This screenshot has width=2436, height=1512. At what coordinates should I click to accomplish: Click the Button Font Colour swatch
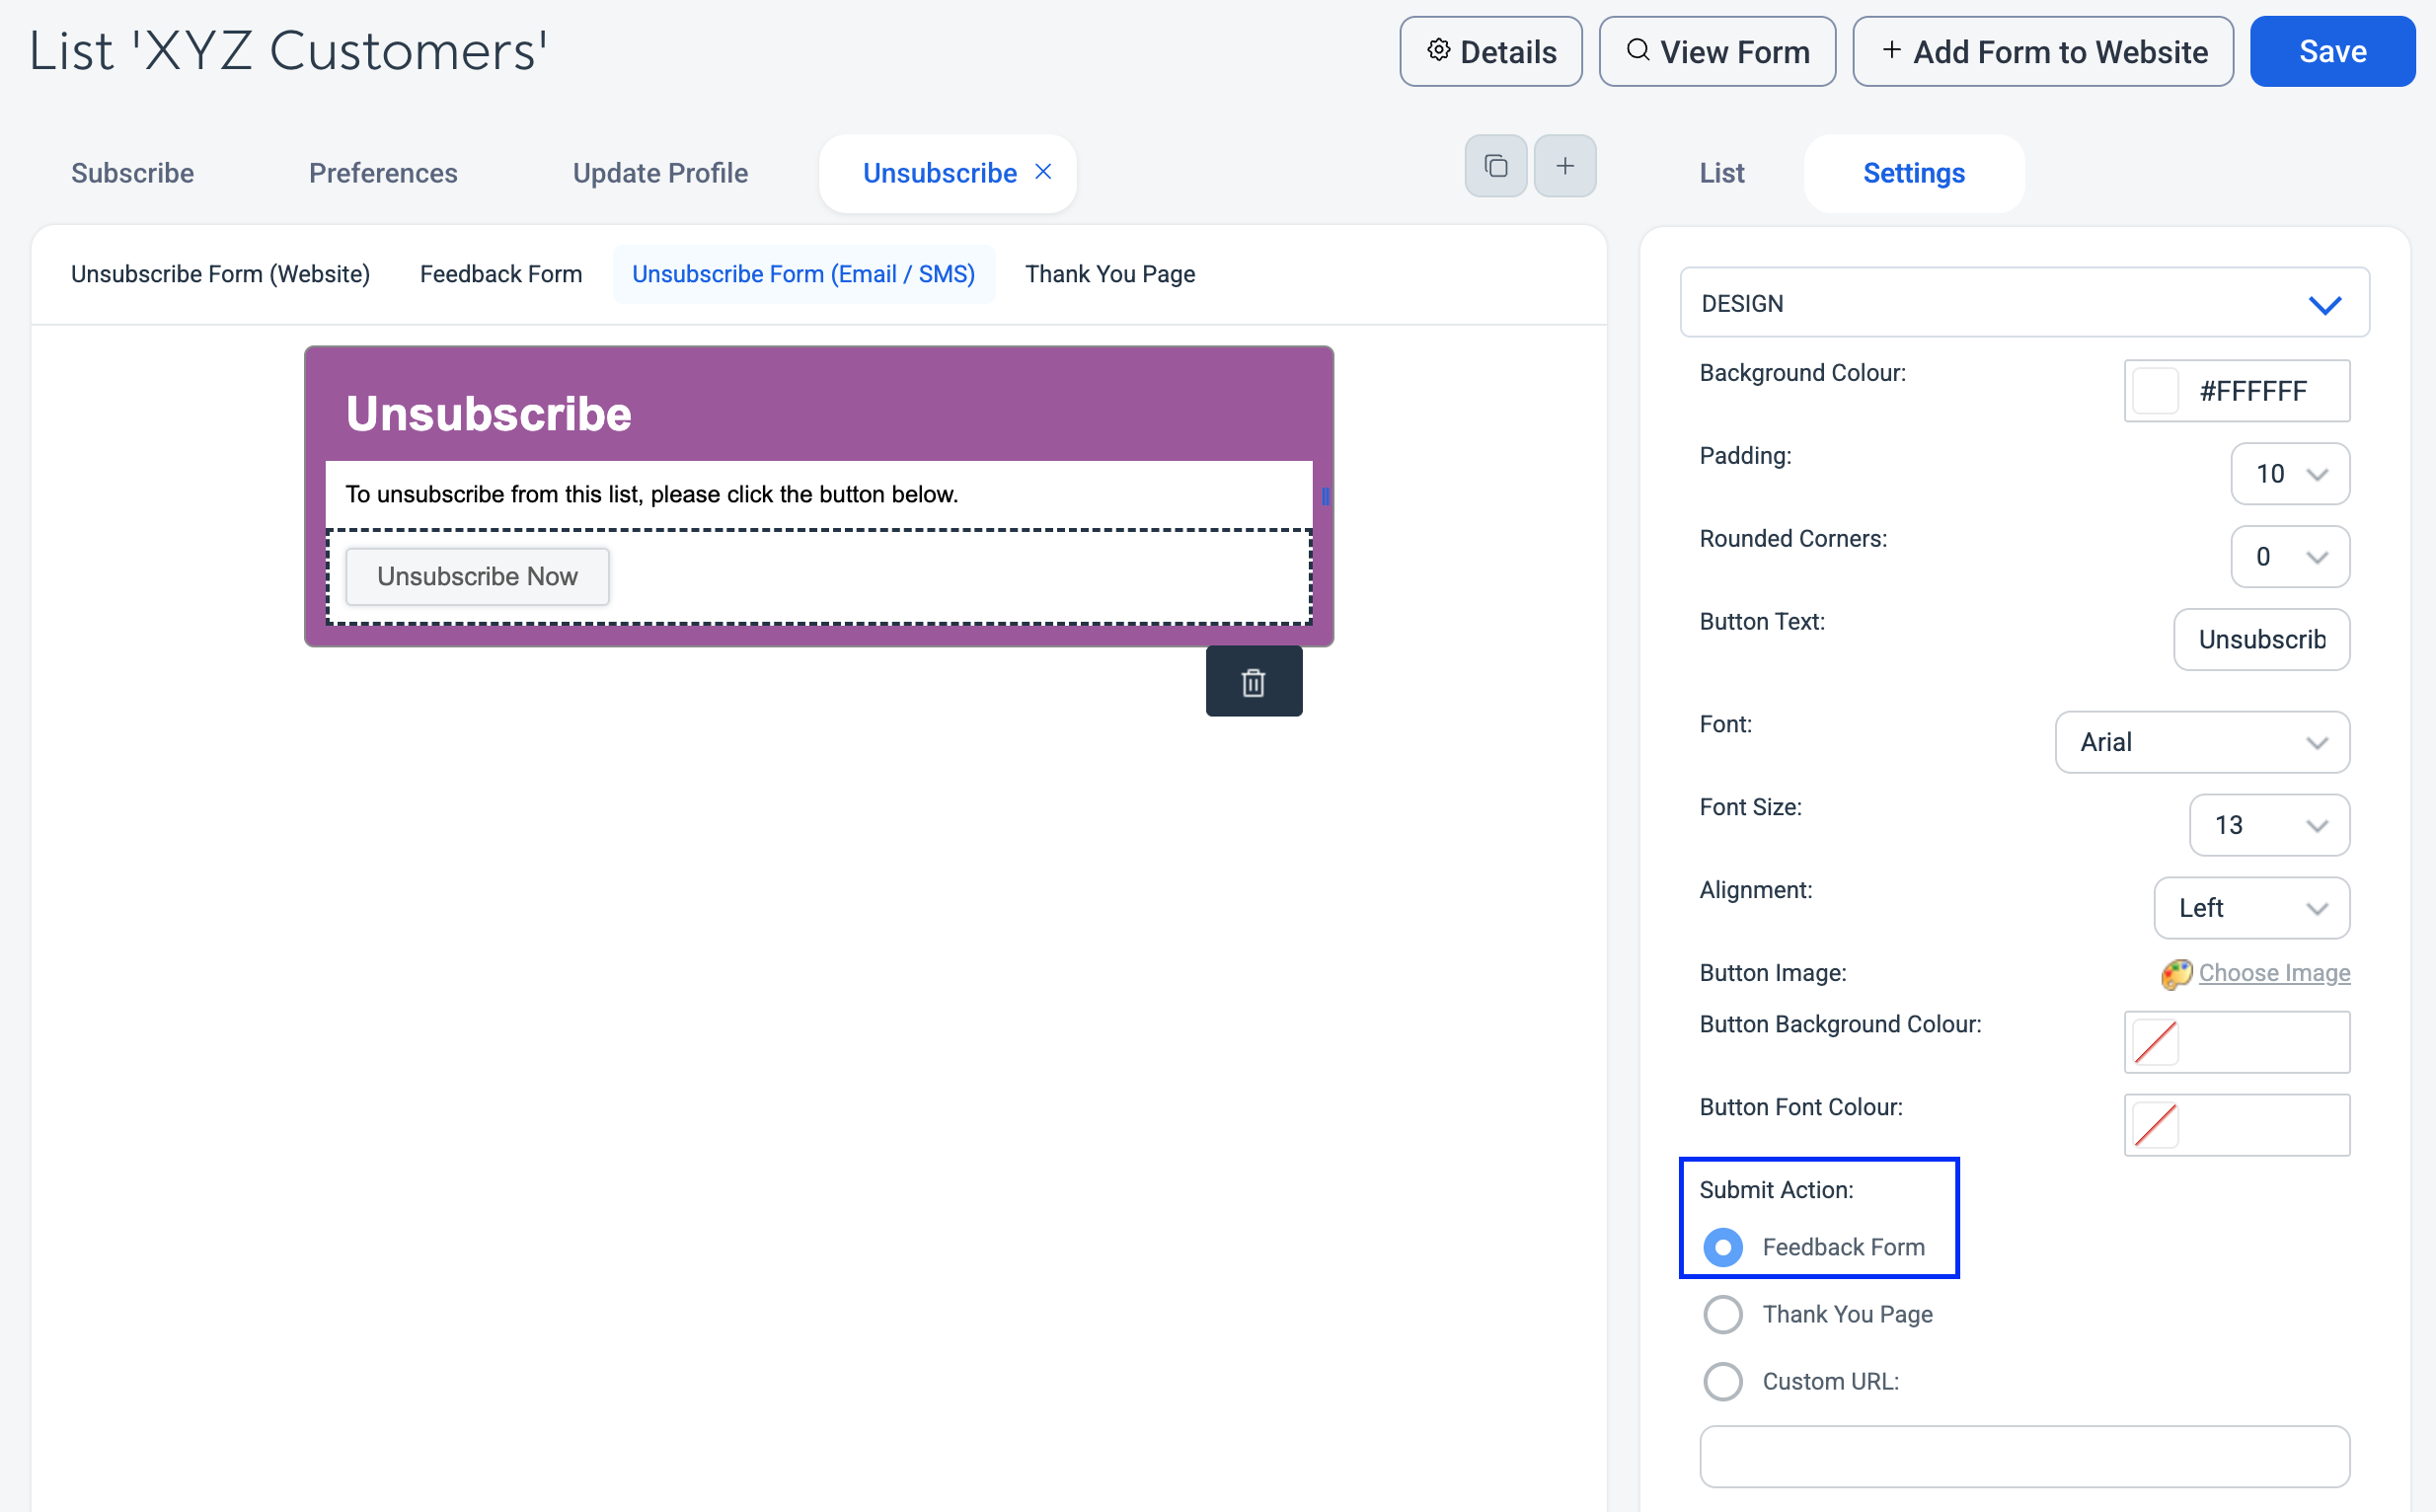pos(2155,1125)
